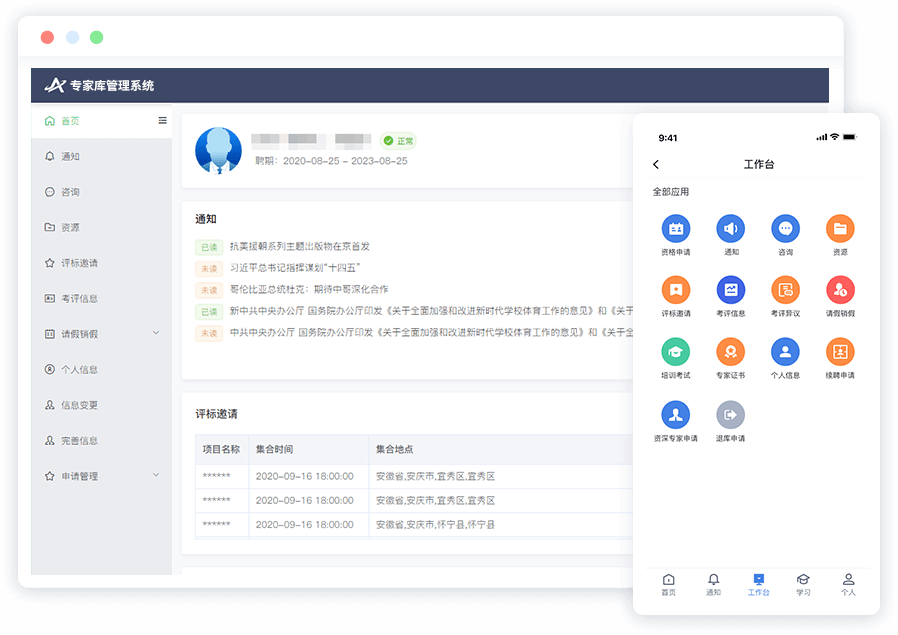Open 评标邀请 in the left sidebar
Viewport: 898px width, 635px height.
79,263
